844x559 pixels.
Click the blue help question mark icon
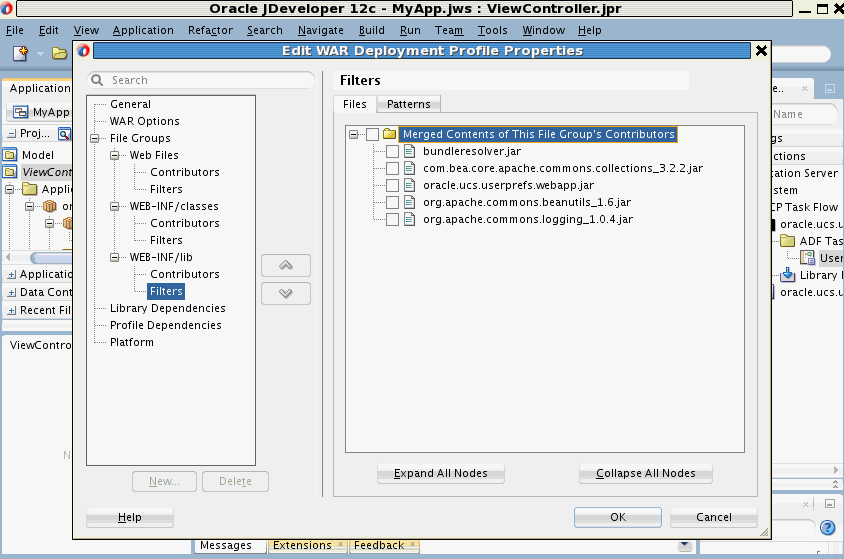[x=827, y=527]
